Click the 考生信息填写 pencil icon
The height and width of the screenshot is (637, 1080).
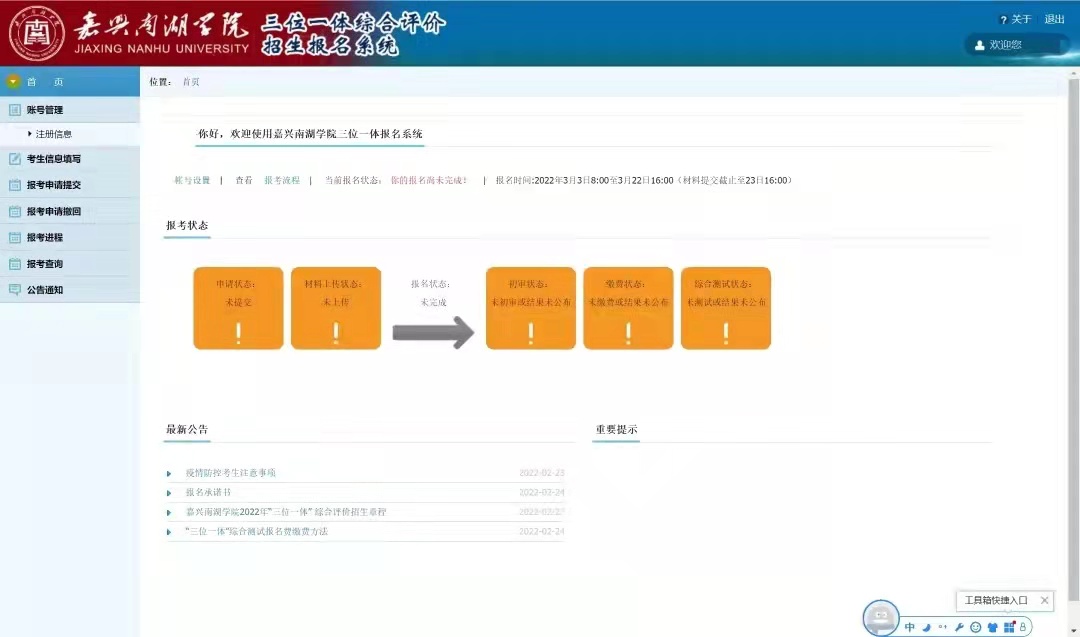(14, 159)
